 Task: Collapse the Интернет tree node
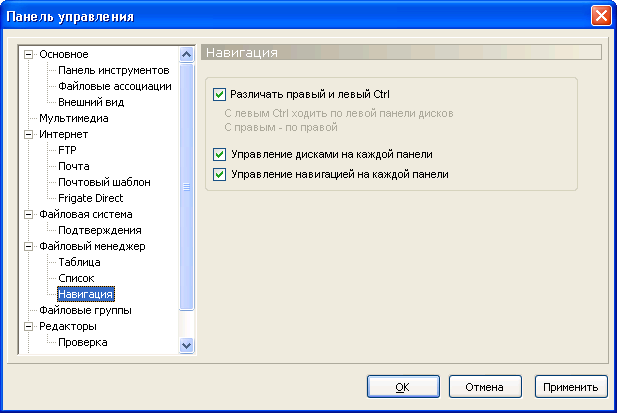tap(28, 134)
